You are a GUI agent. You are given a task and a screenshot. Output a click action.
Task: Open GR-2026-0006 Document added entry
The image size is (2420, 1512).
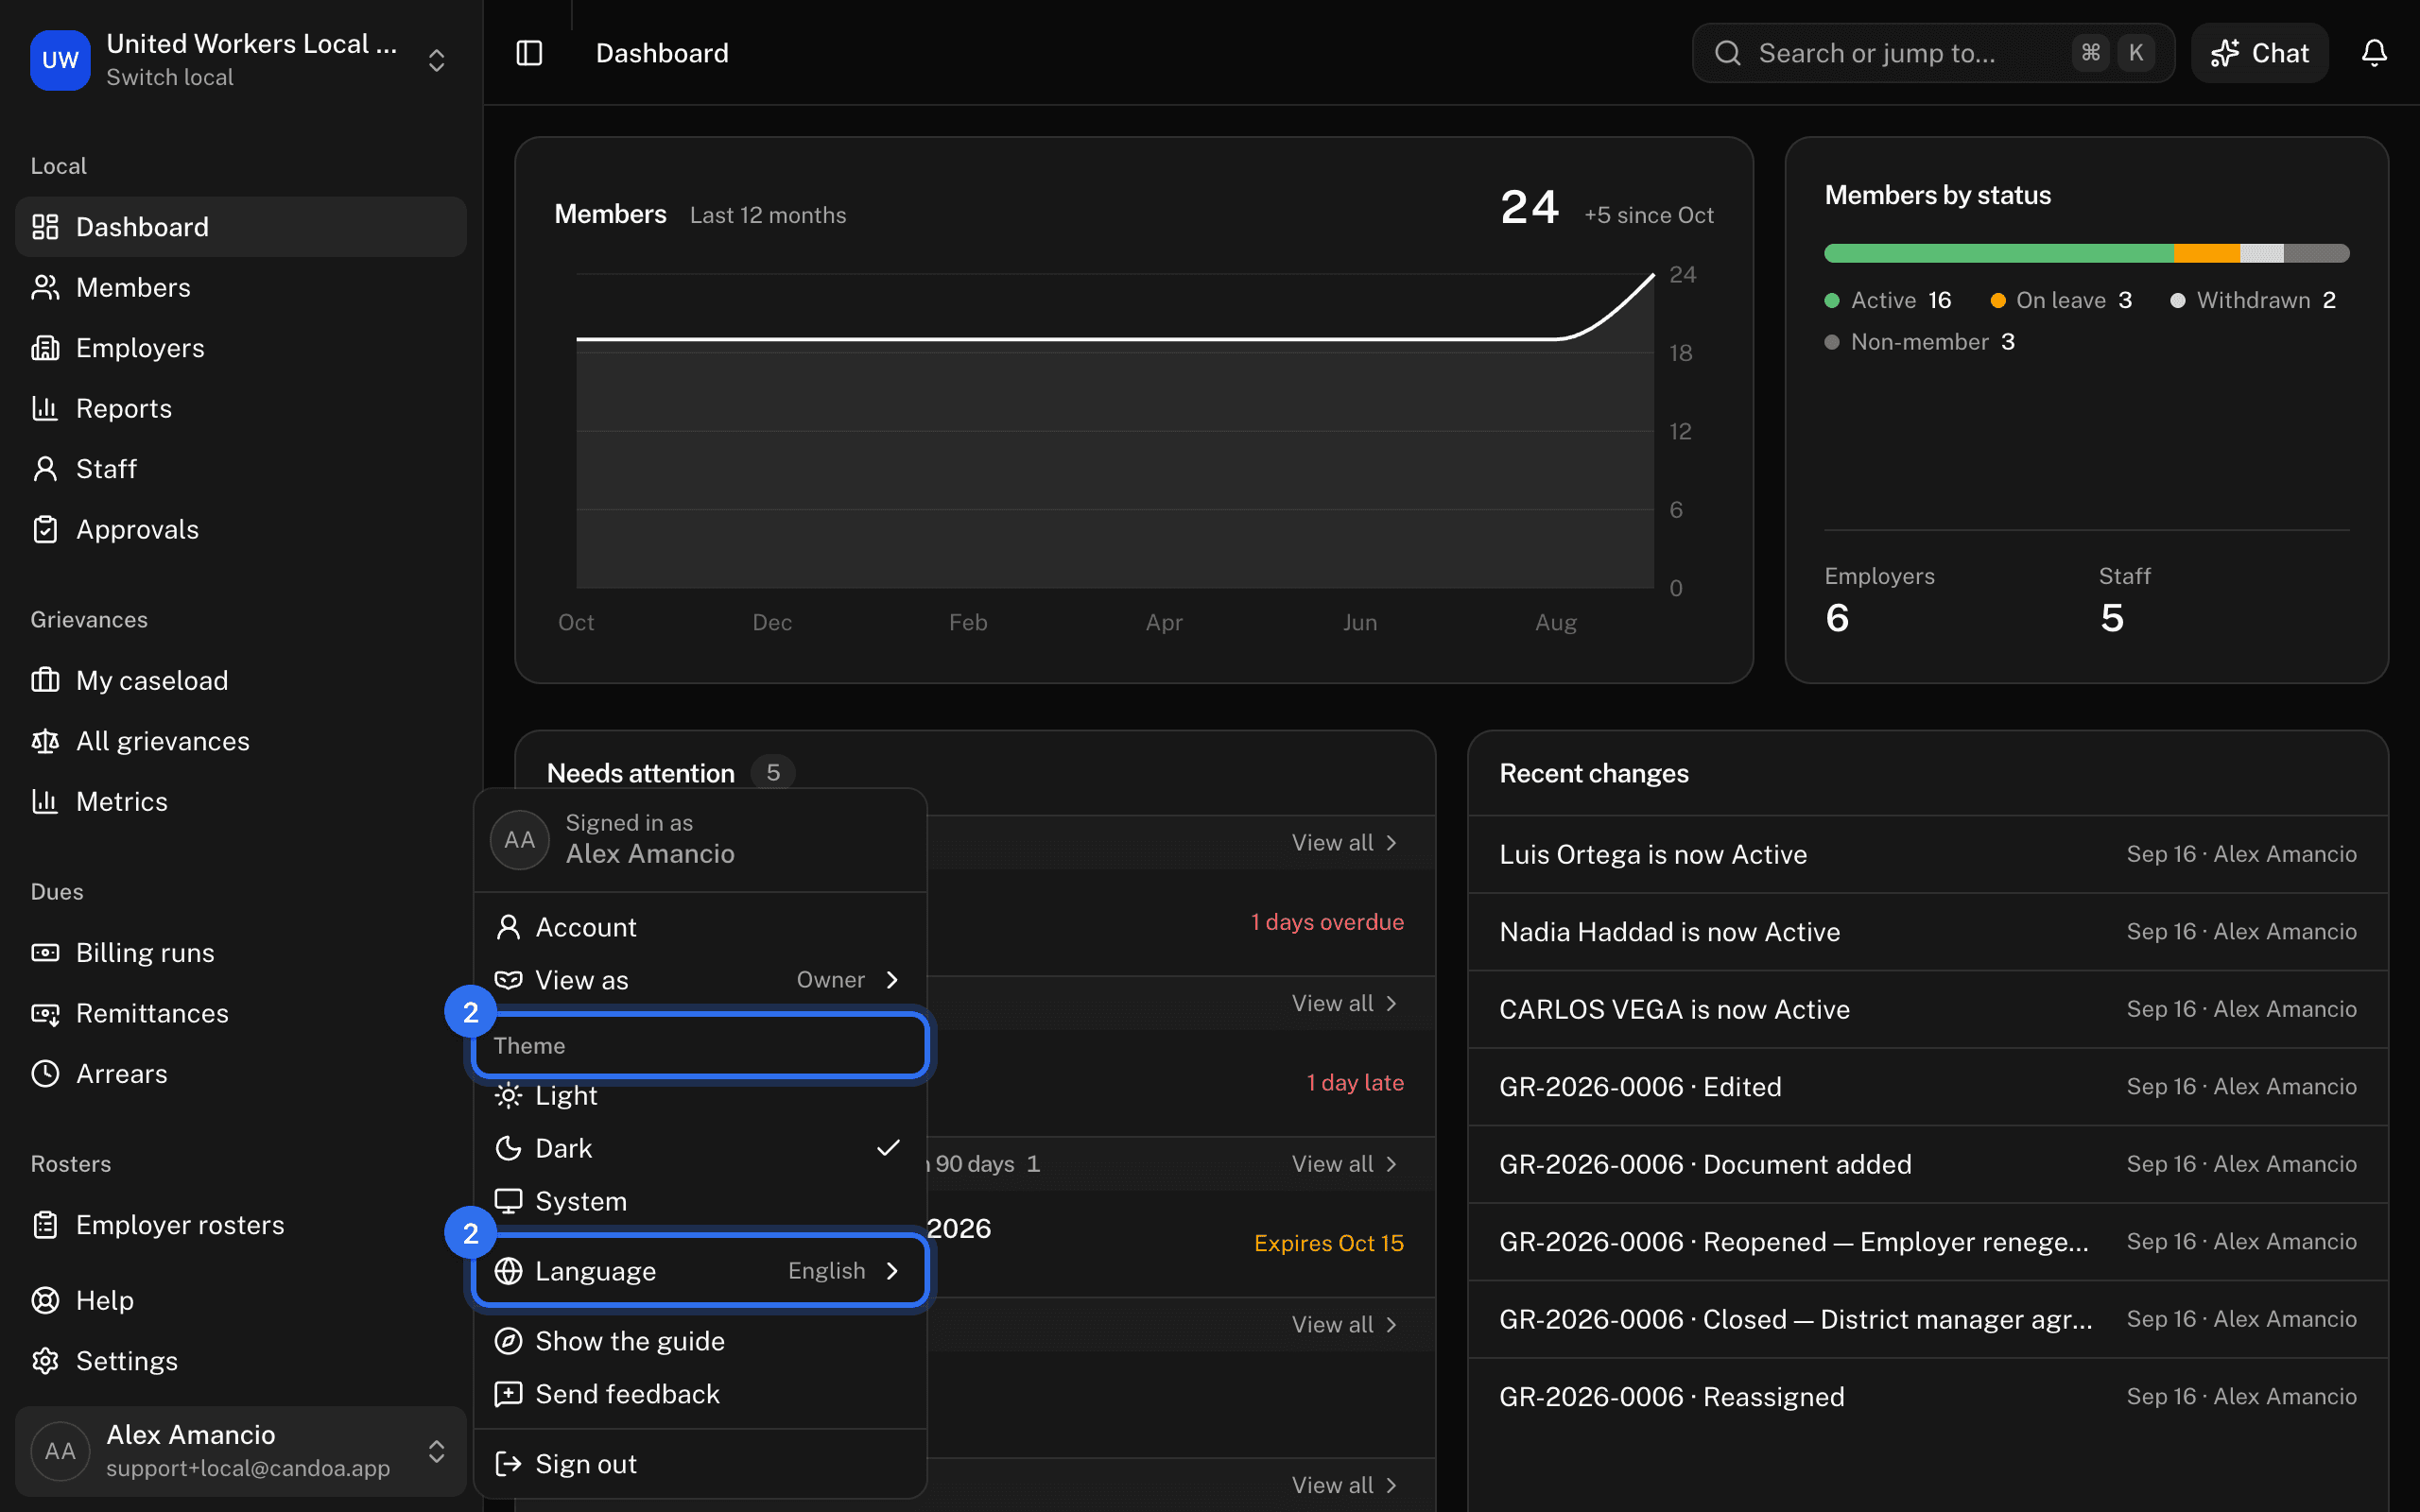tap(1928, 1165)
